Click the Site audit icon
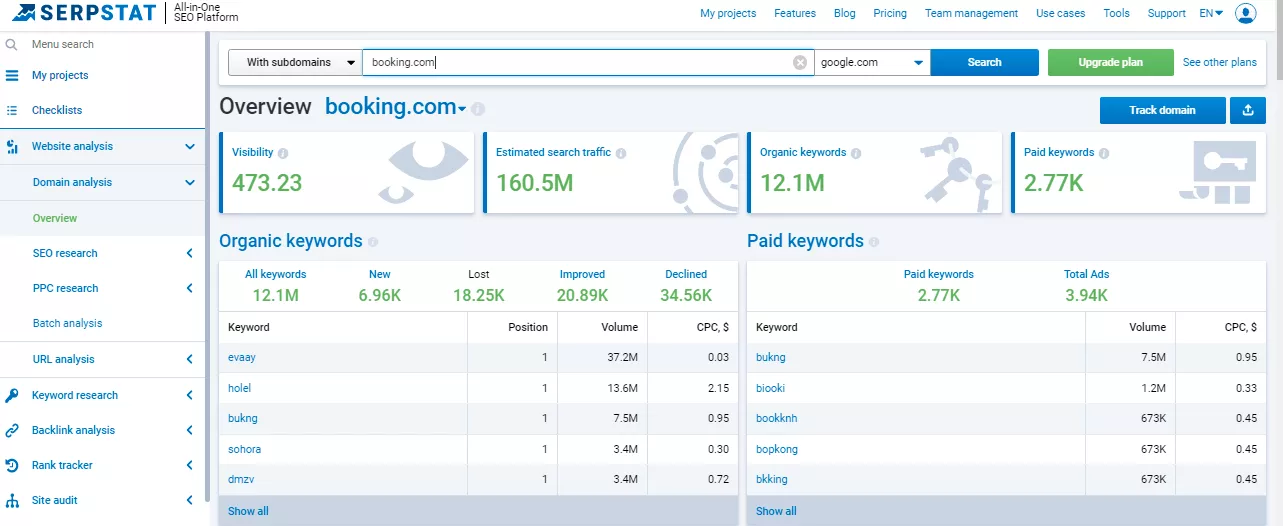 click(12, 500)
